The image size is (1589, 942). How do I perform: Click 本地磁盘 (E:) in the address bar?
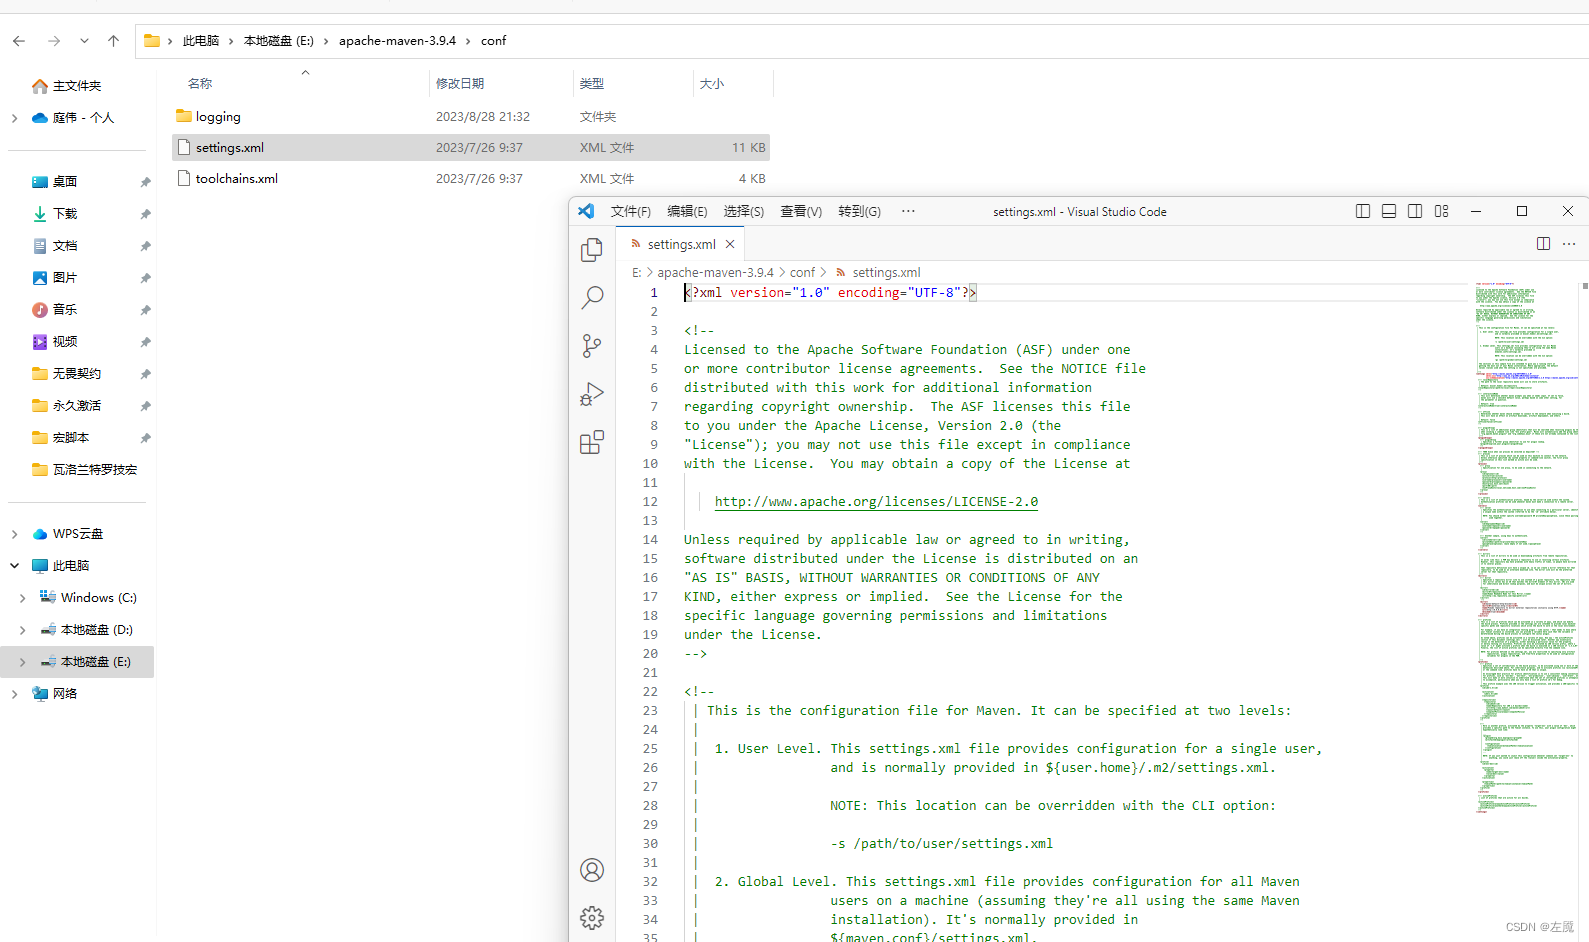pos(279,41)
